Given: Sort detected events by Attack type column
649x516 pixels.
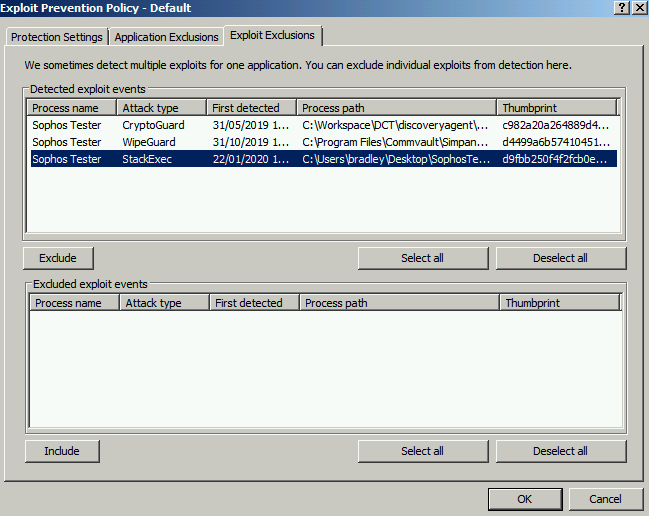Looking at the screenshot, I should pos(160,108).
